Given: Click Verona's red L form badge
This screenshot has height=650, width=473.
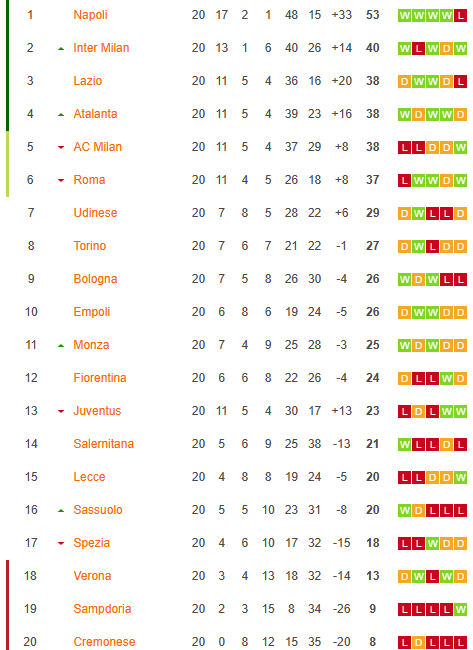Looking at the screenshot, I should [x=432, y=577].
